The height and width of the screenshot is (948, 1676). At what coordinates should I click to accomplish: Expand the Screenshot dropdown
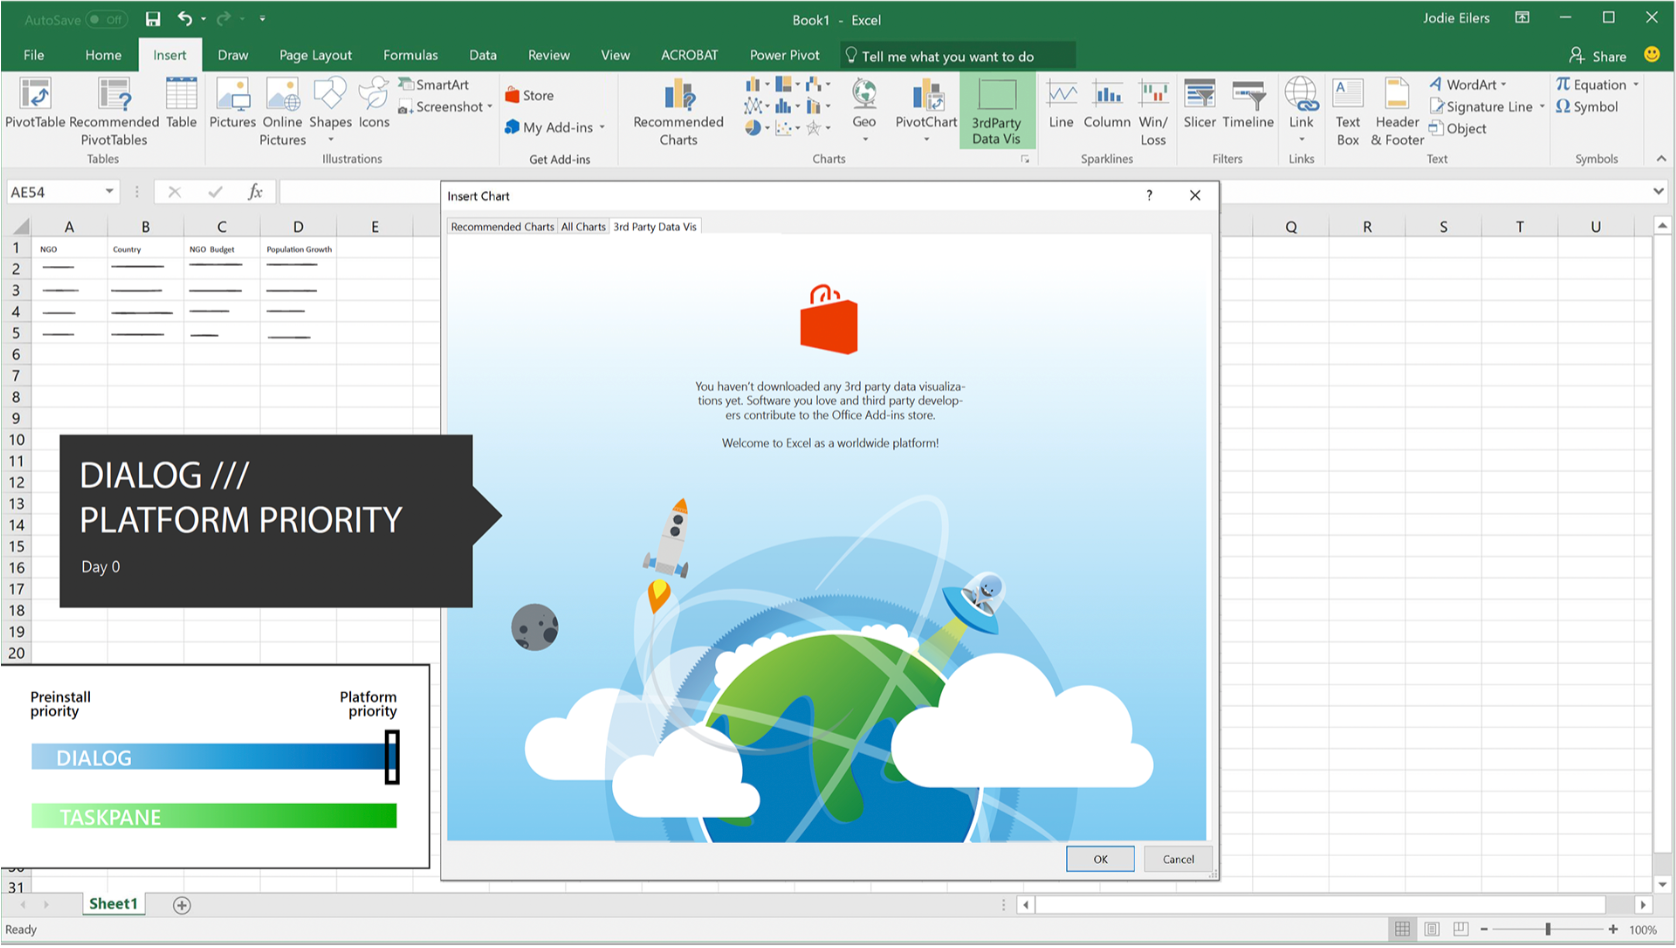pos(490,107)
